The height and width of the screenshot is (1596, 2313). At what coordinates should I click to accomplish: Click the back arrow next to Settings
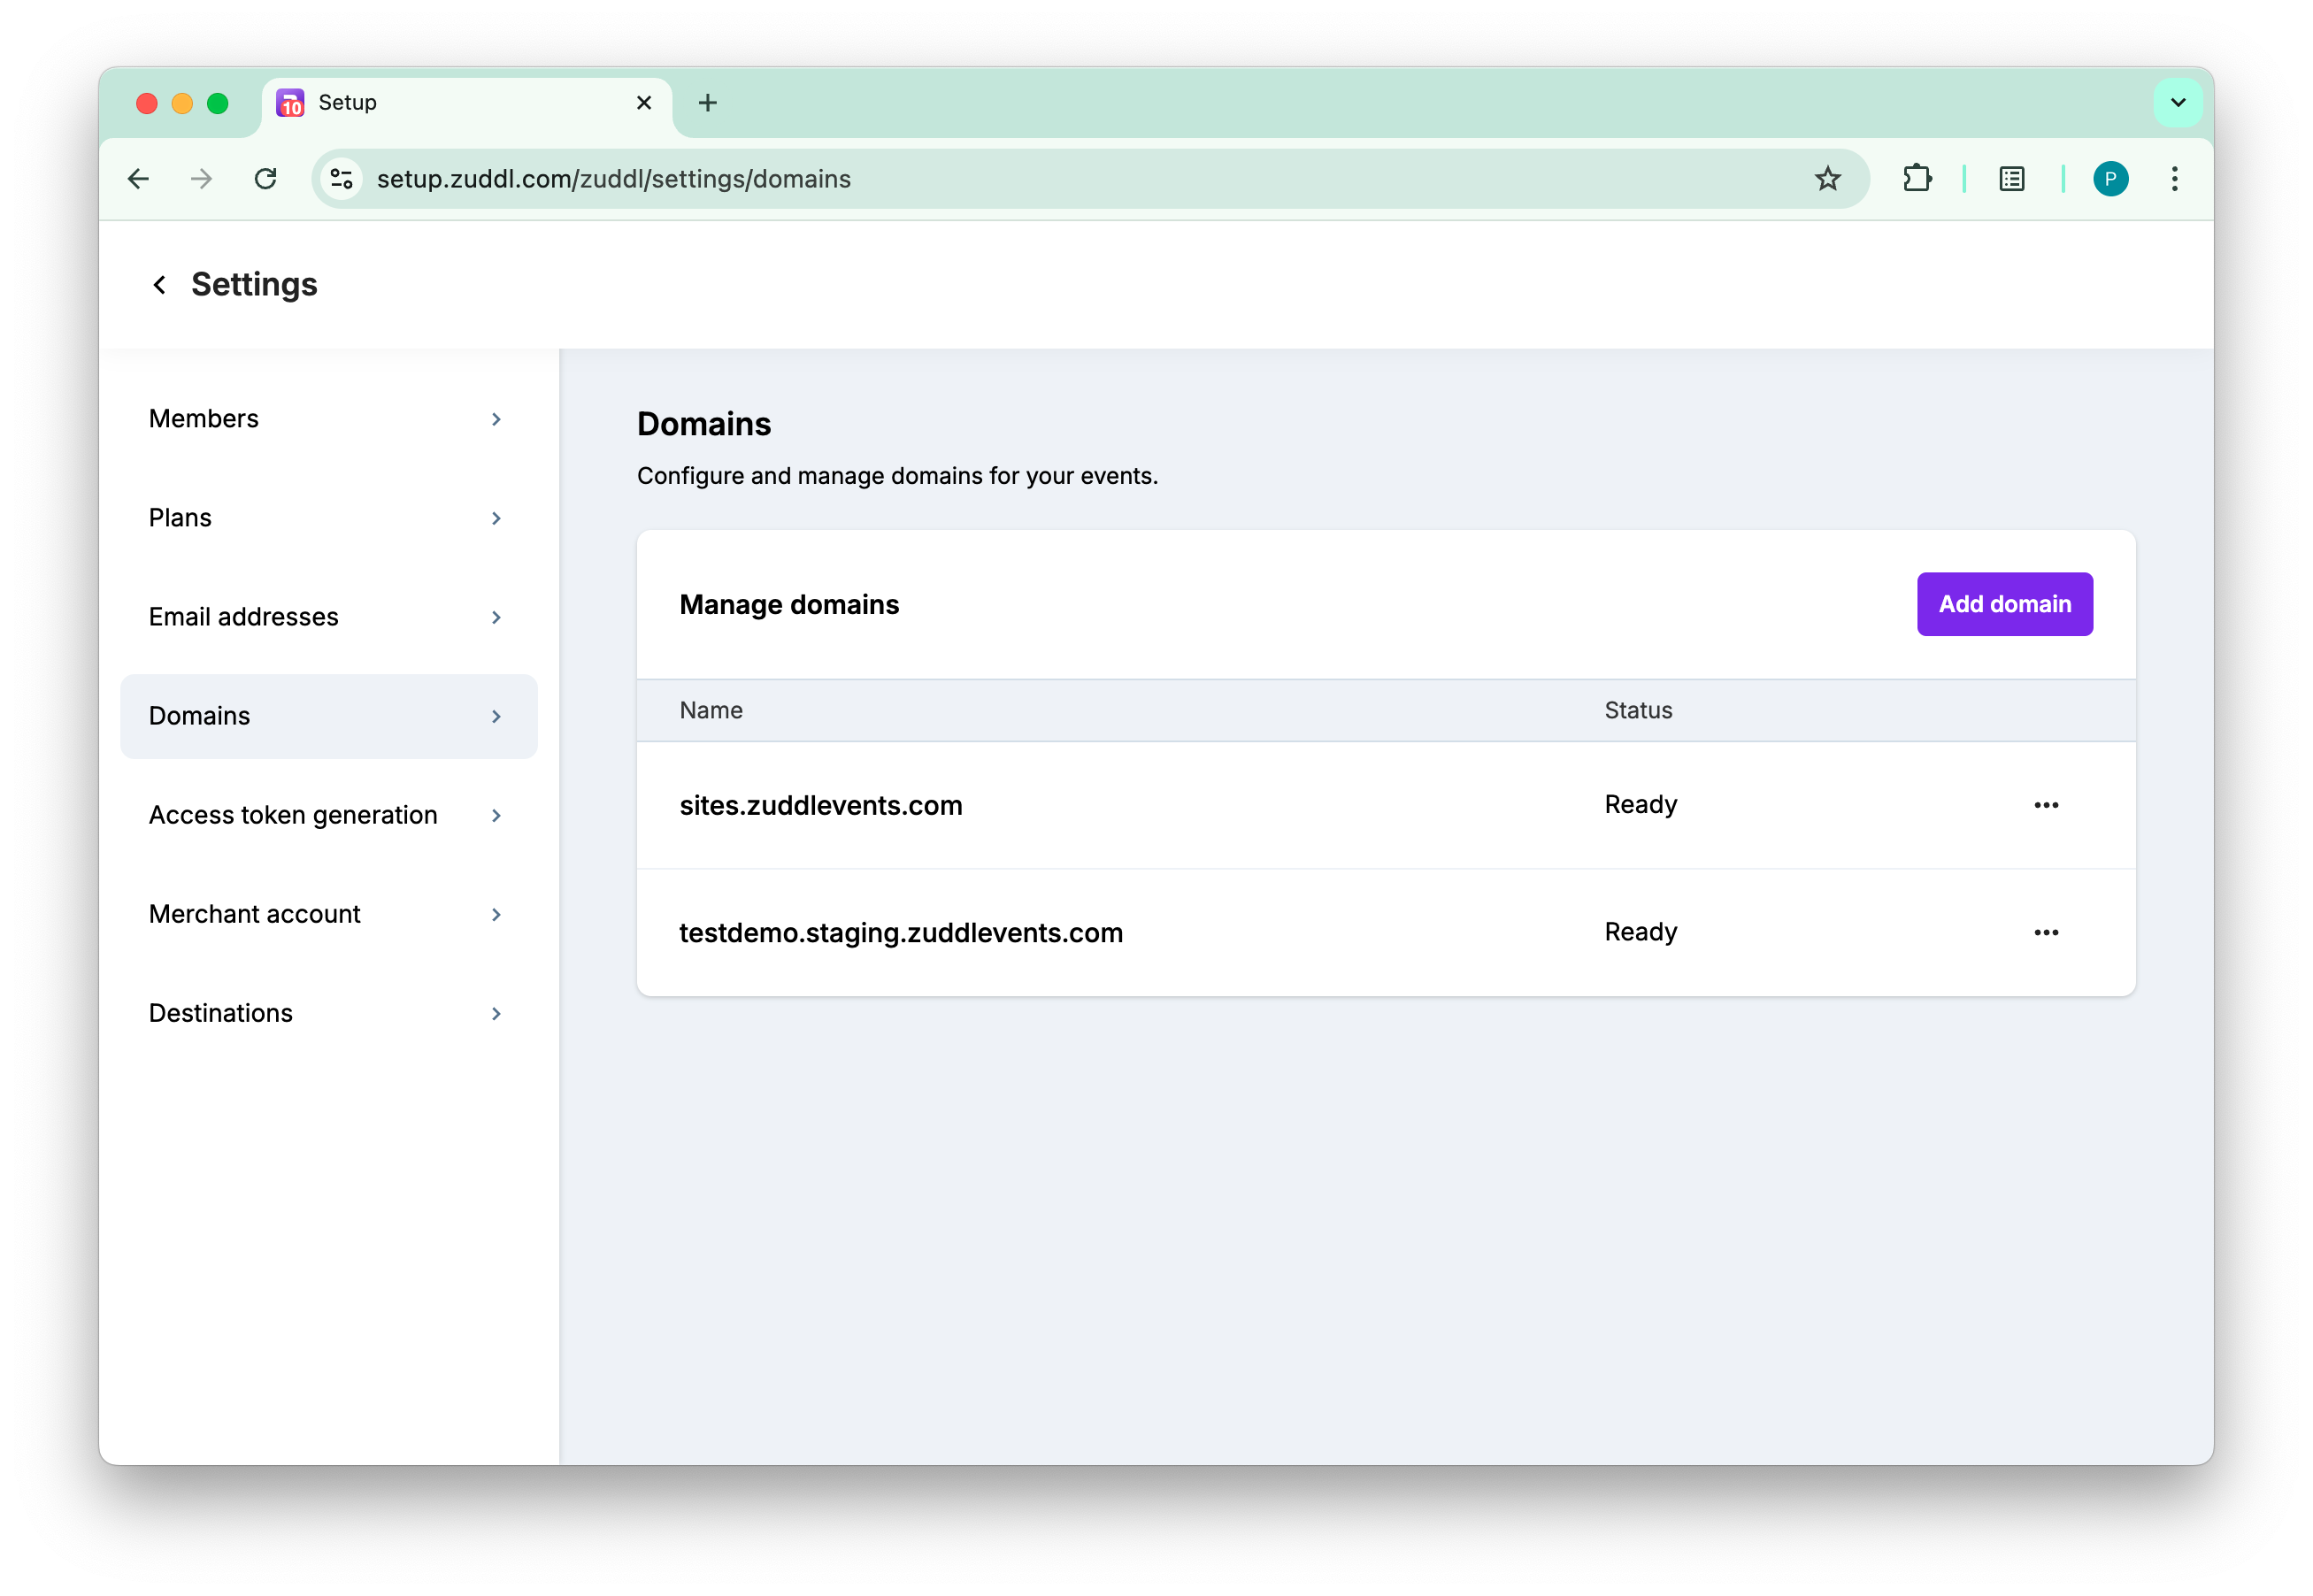pos(159,285)
